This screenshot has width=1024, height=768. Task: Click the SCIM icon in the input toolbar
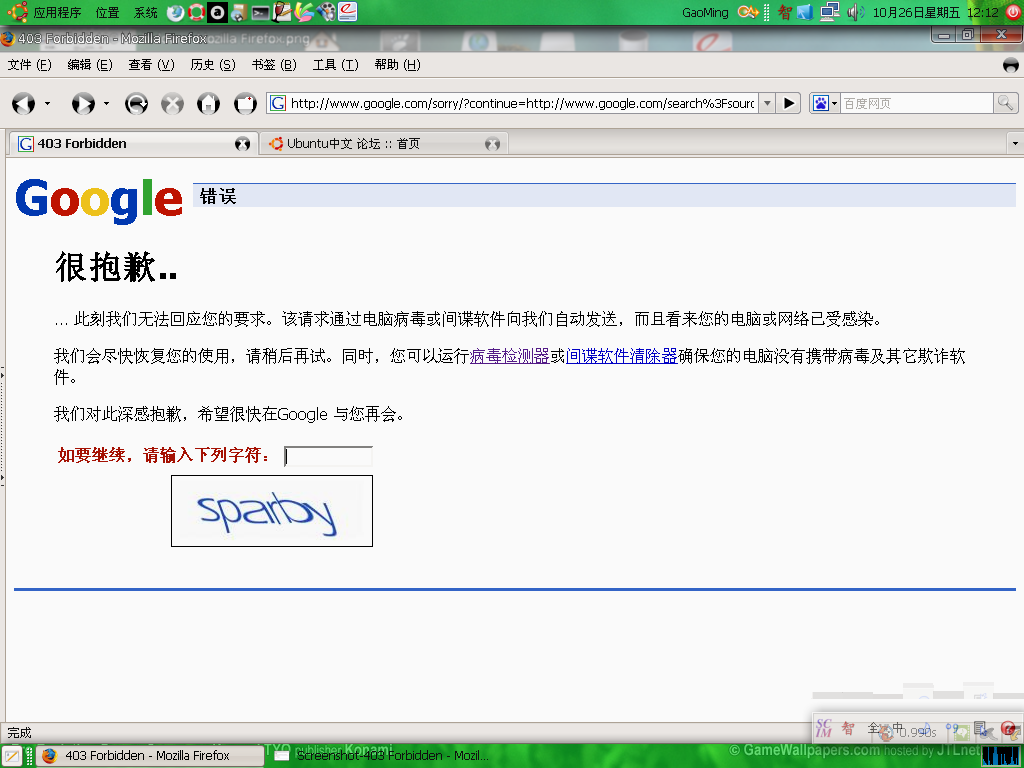824,728
